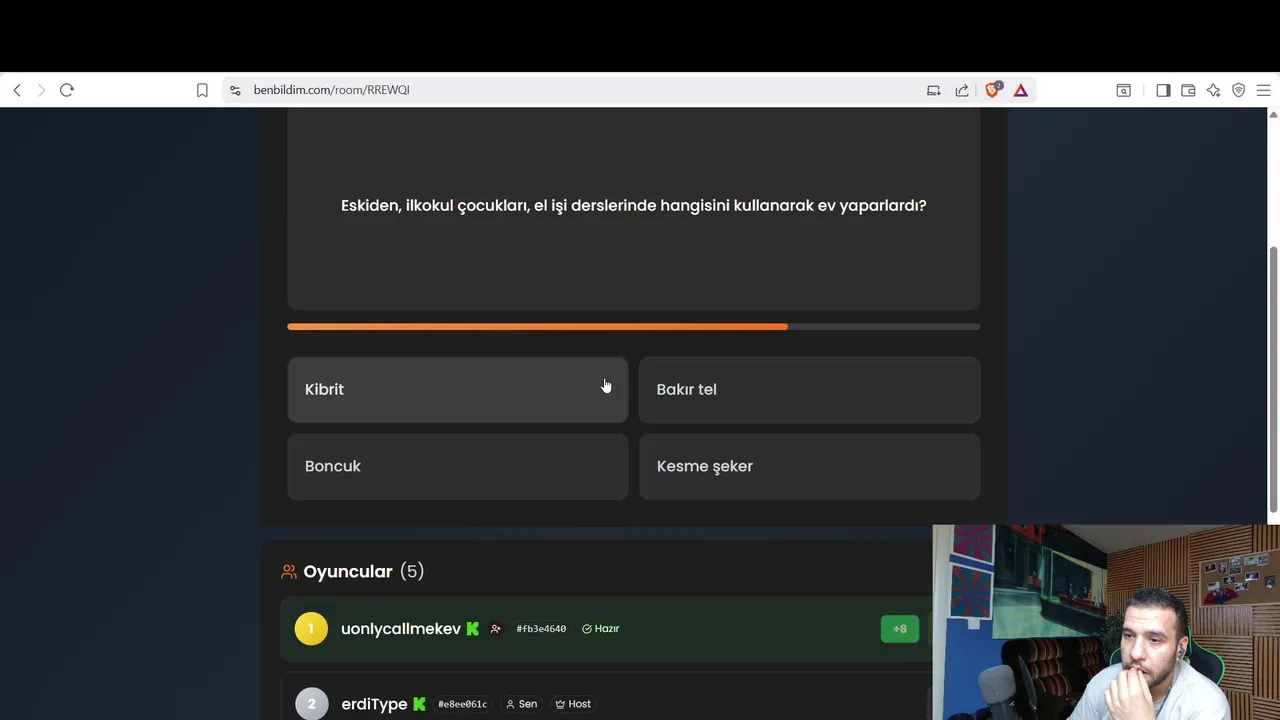Click the page vertical scrollbar
Viewport: 1280px width, 720px height.
pos(1273,380)
